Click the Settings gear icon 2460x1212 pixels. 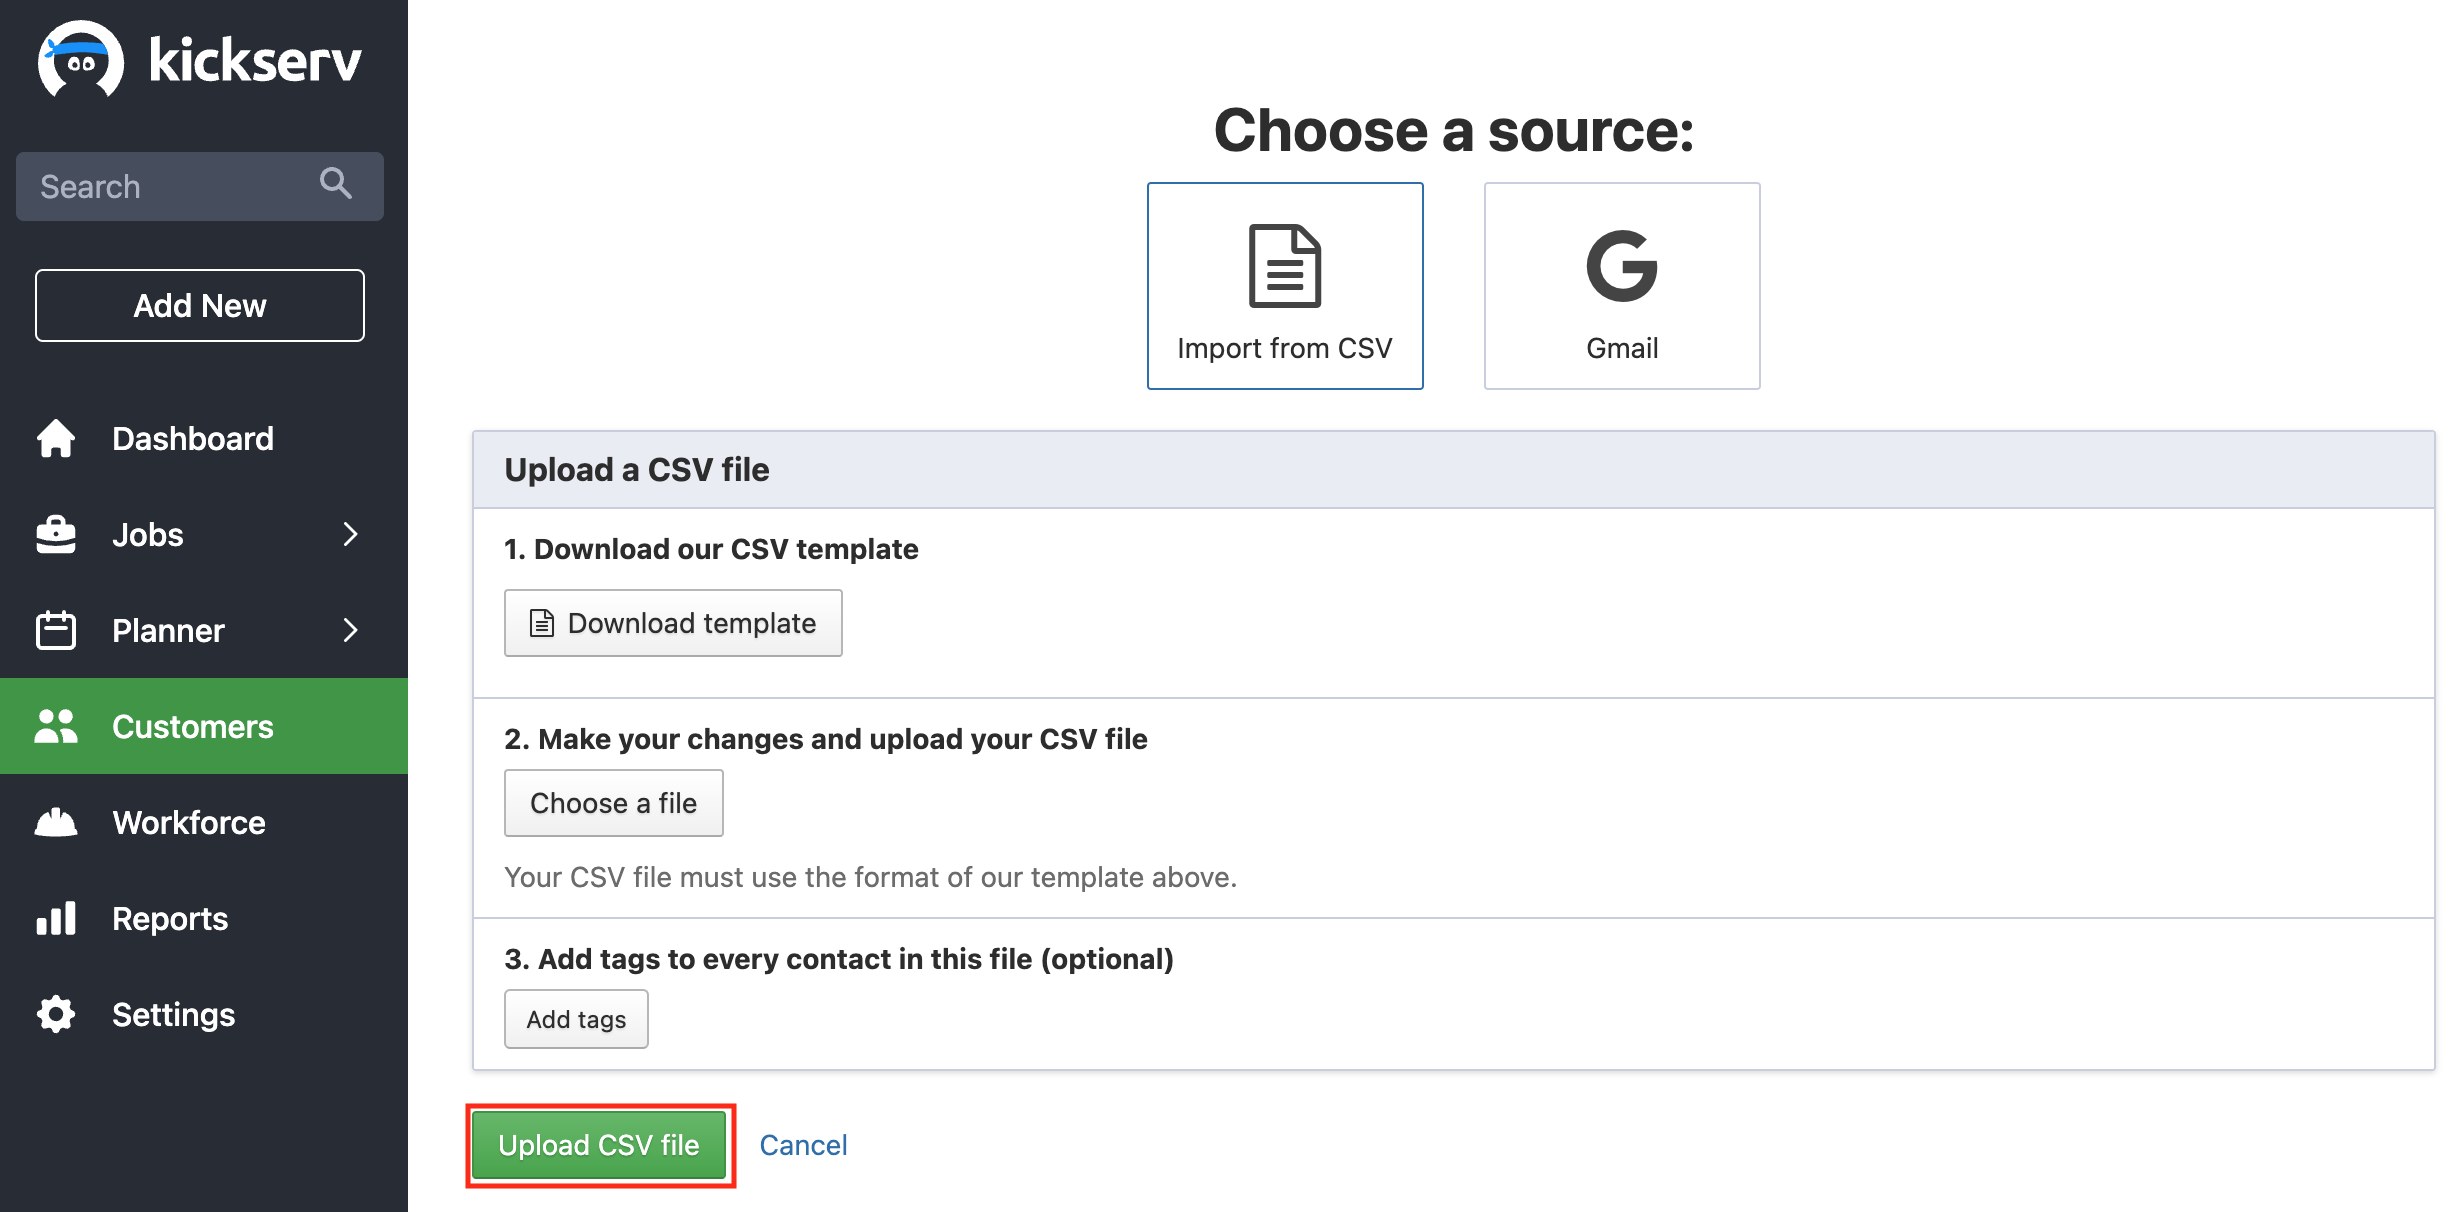click(x=56, y=1014)
